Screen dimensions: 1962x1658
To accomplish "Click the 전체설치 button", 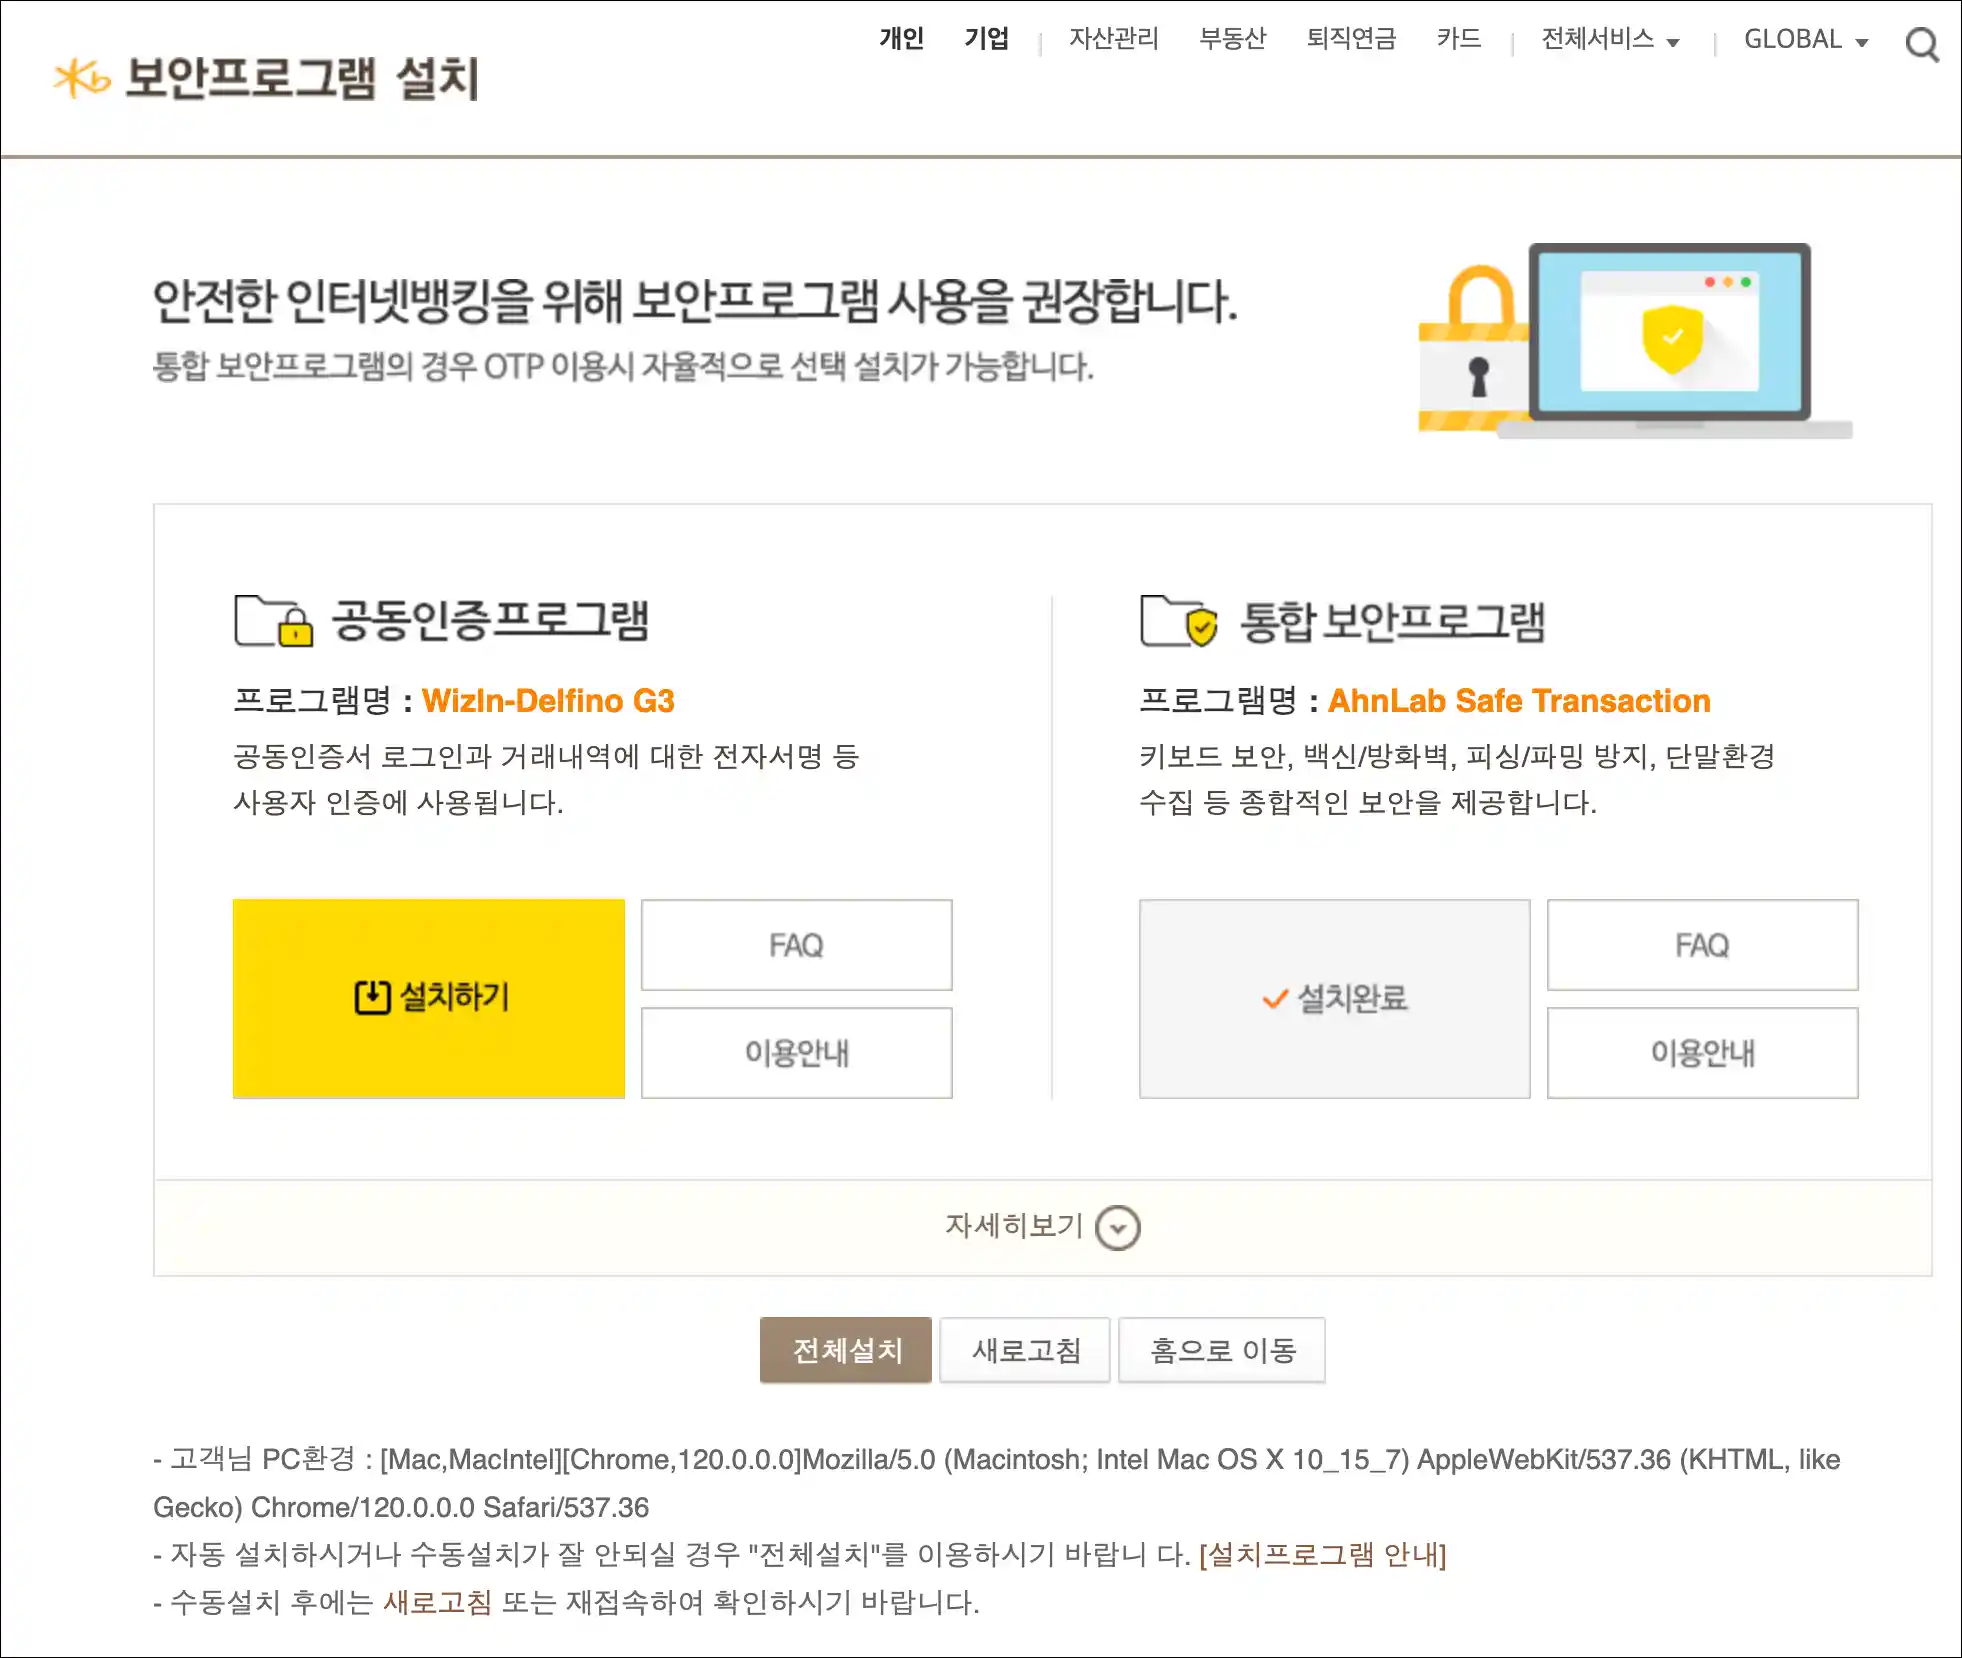I will [846, 1350].
